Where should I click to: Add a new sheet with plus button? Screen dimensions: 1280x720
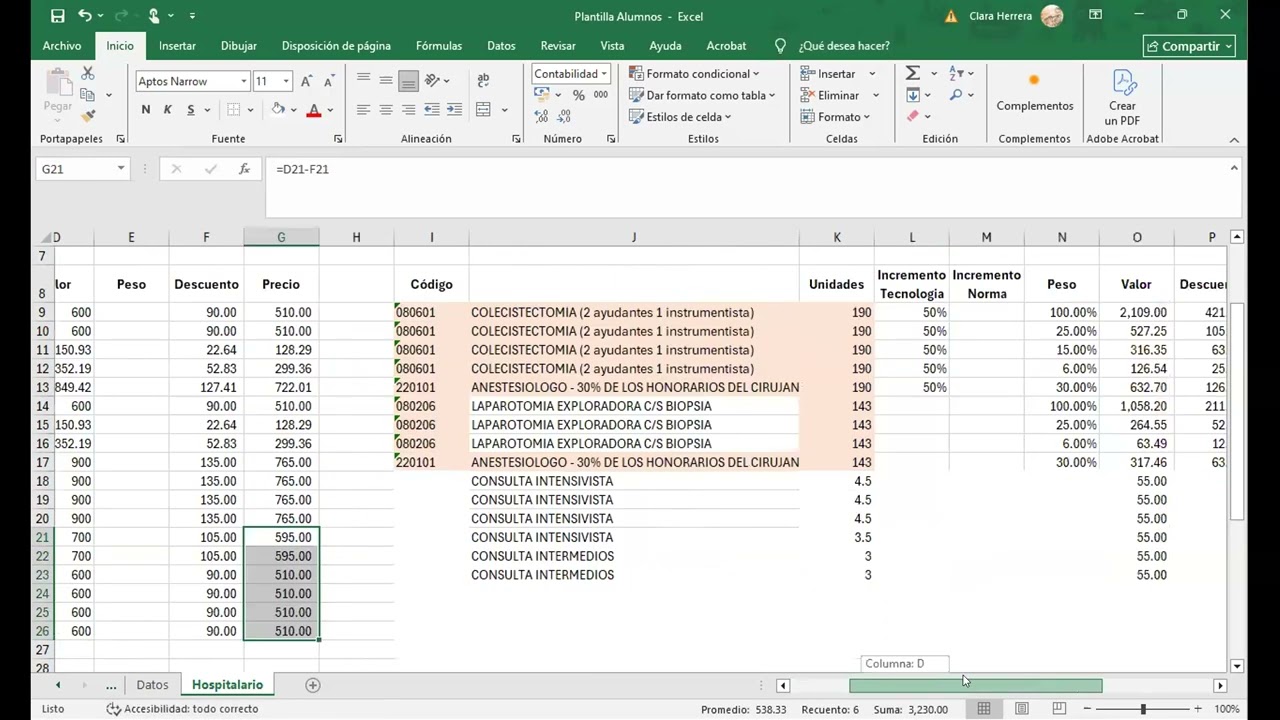[313, 685]
